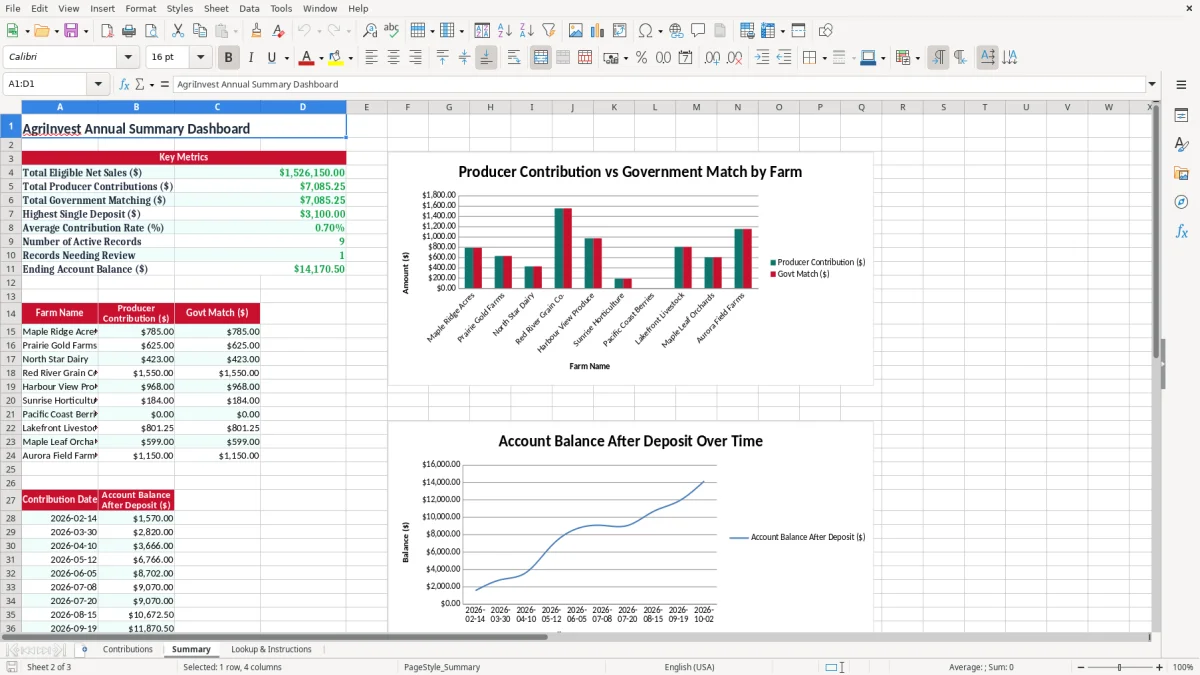Click the Cut scissors icon
The image size is (1200, 675).
click(177, 31)
